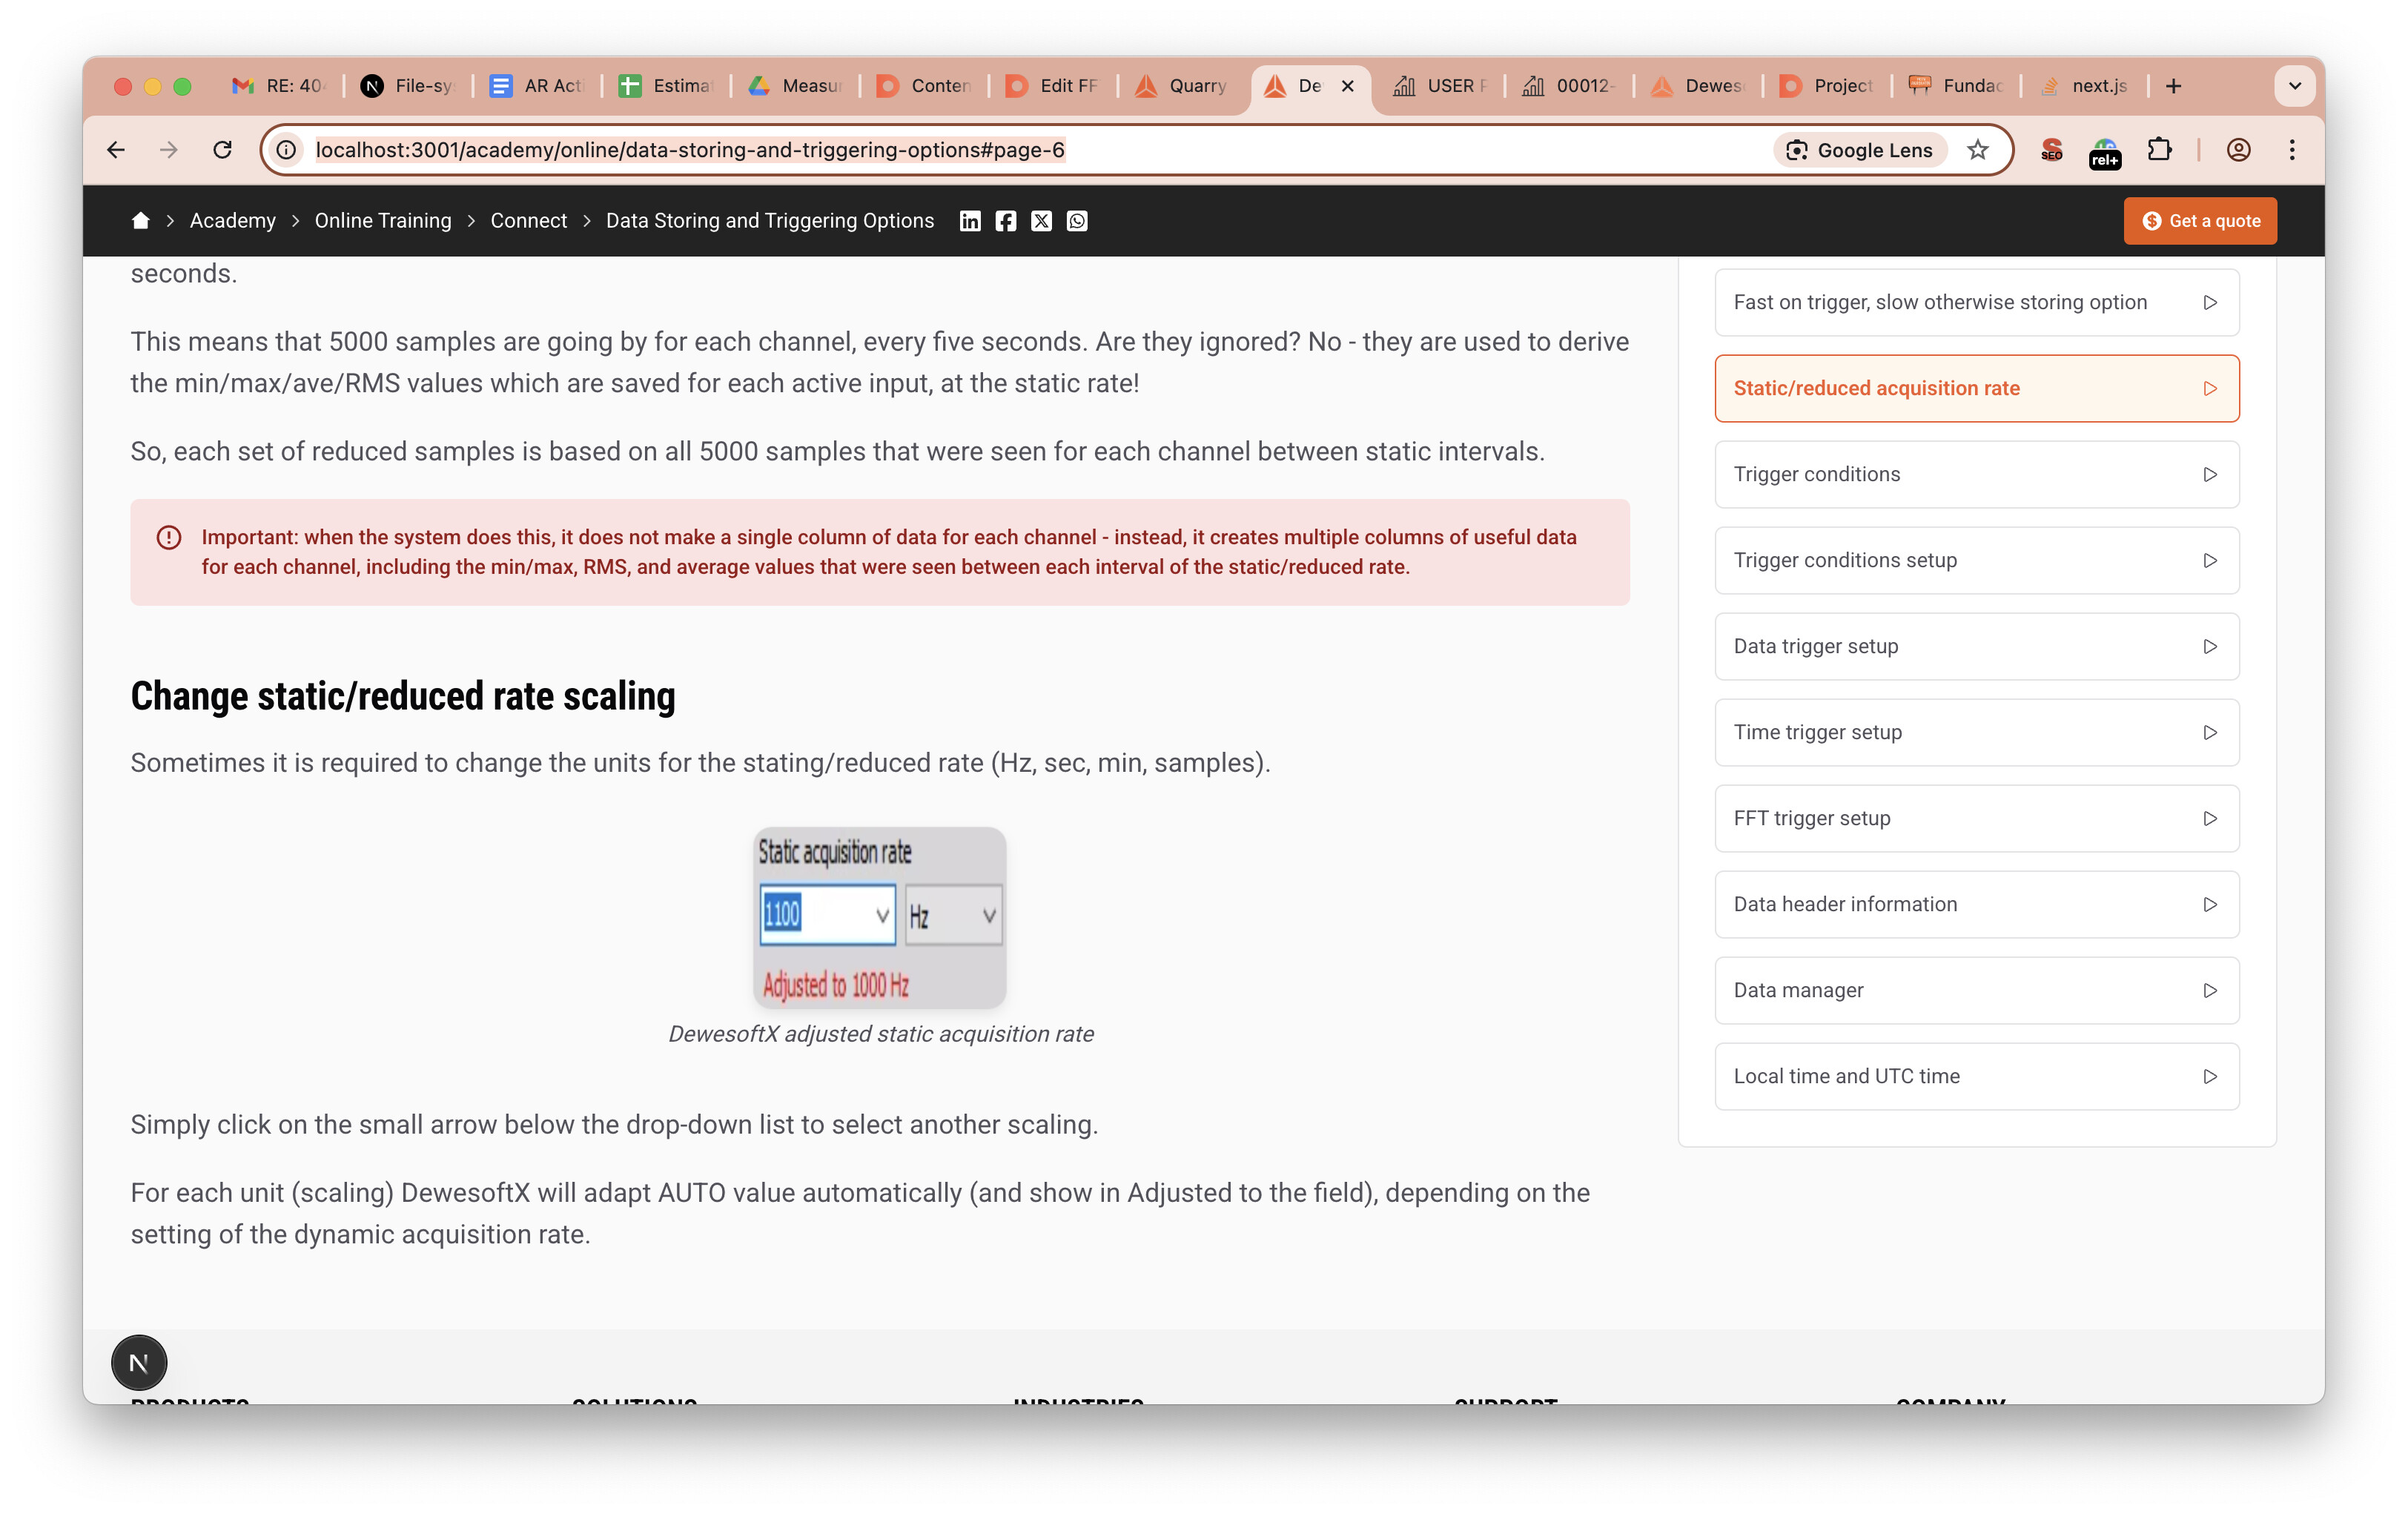
Task: Switch to the Edit FF tab
Action: pyautogui.click(x=1052, y=86)
